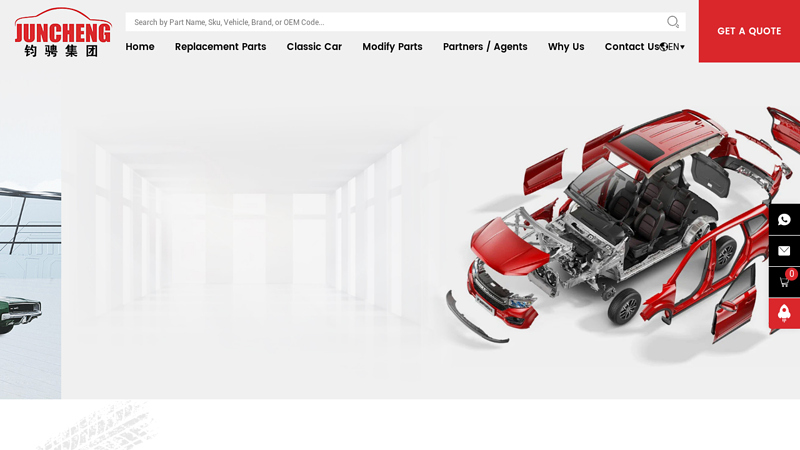Image resolution: width=800 pixels, height=450 pixels.
Task: Expand the EN language dropdown
Action: click(677, 47)
